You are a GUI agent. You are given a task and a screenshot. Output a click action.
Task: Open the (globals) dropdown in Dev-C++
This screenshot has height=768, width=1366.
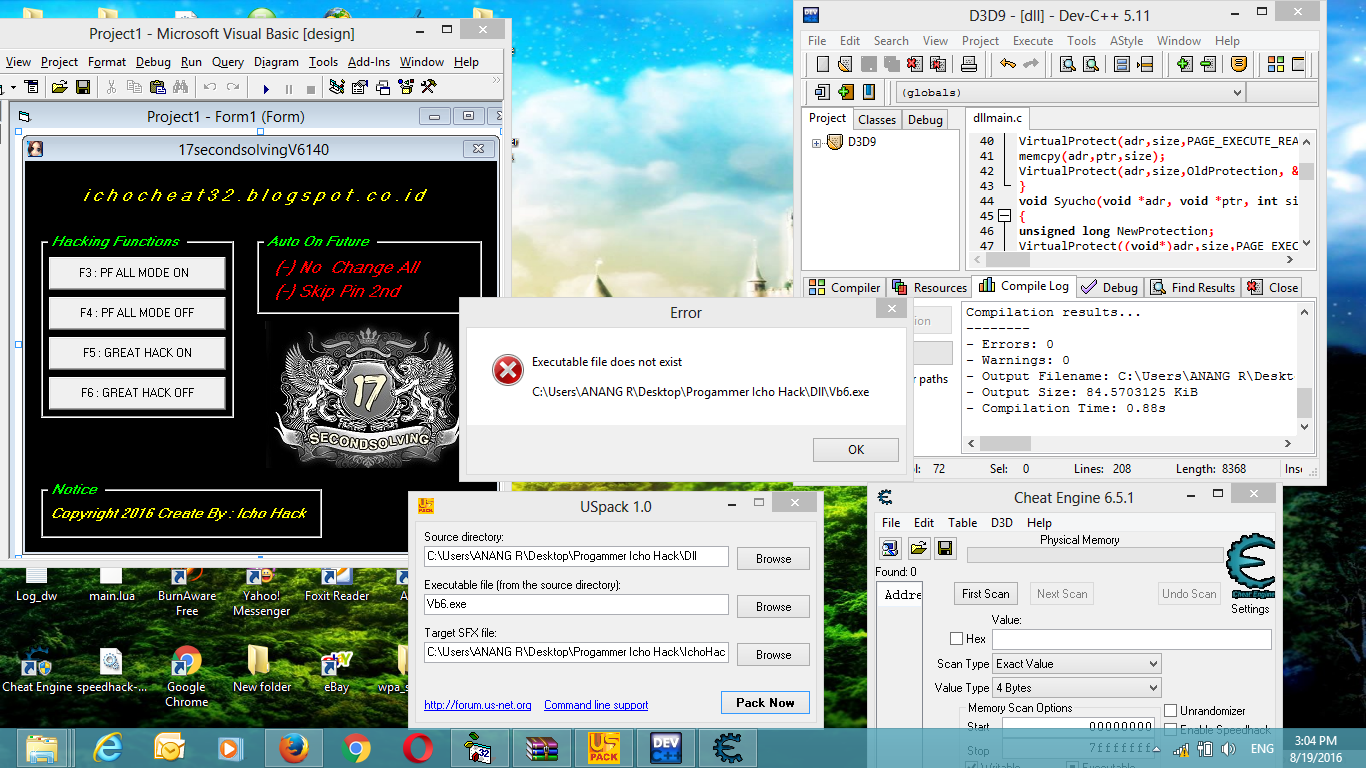click(1070, 92)
